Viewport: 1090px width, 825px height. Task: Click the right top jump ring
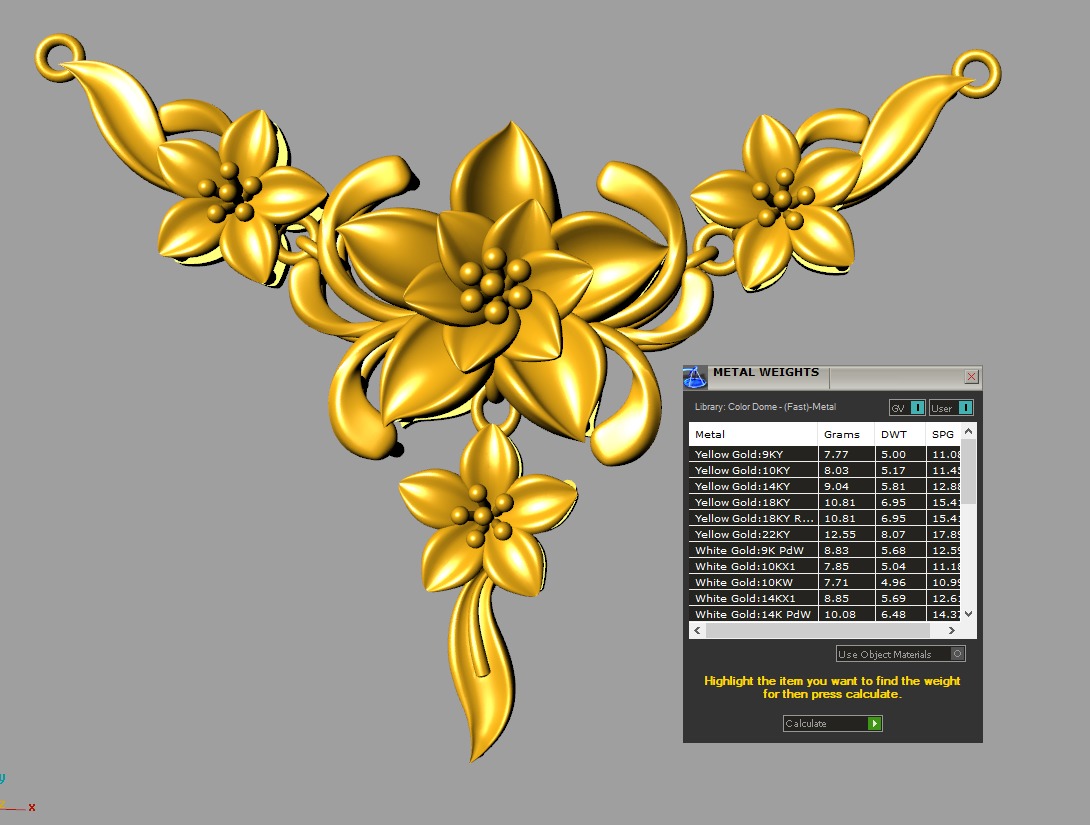pyautogui.click(x=977, y=72)
